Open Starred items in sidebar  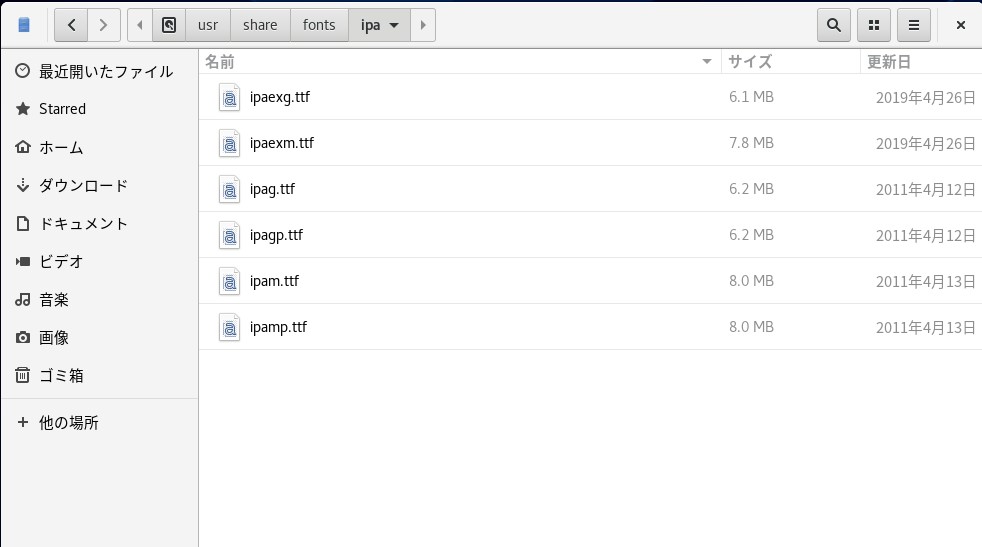point(62,109)
